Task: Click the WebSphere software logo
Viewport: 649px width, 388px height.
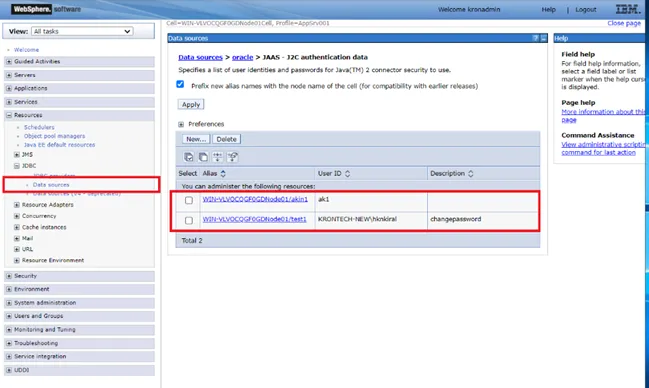Action: [x=46, y=9]
